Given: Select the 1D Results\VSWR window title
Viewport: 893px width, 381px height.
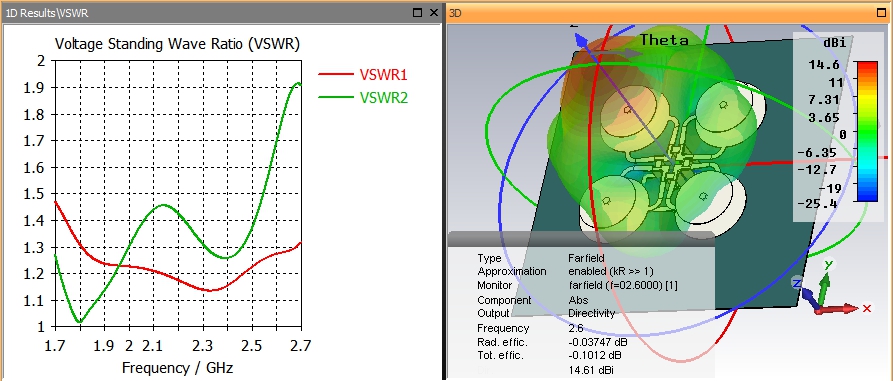Looking at the screenshot, I should 47,13.
